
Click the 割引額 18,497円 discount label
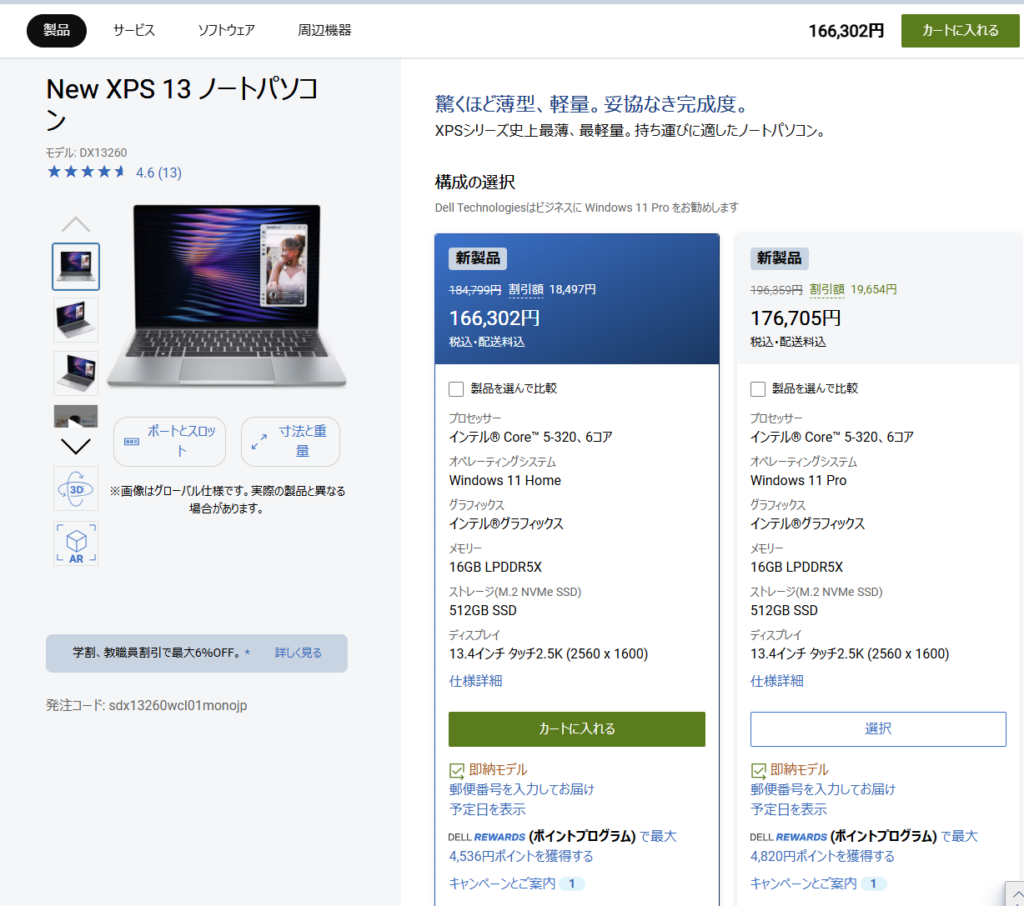tap(552, 289)
